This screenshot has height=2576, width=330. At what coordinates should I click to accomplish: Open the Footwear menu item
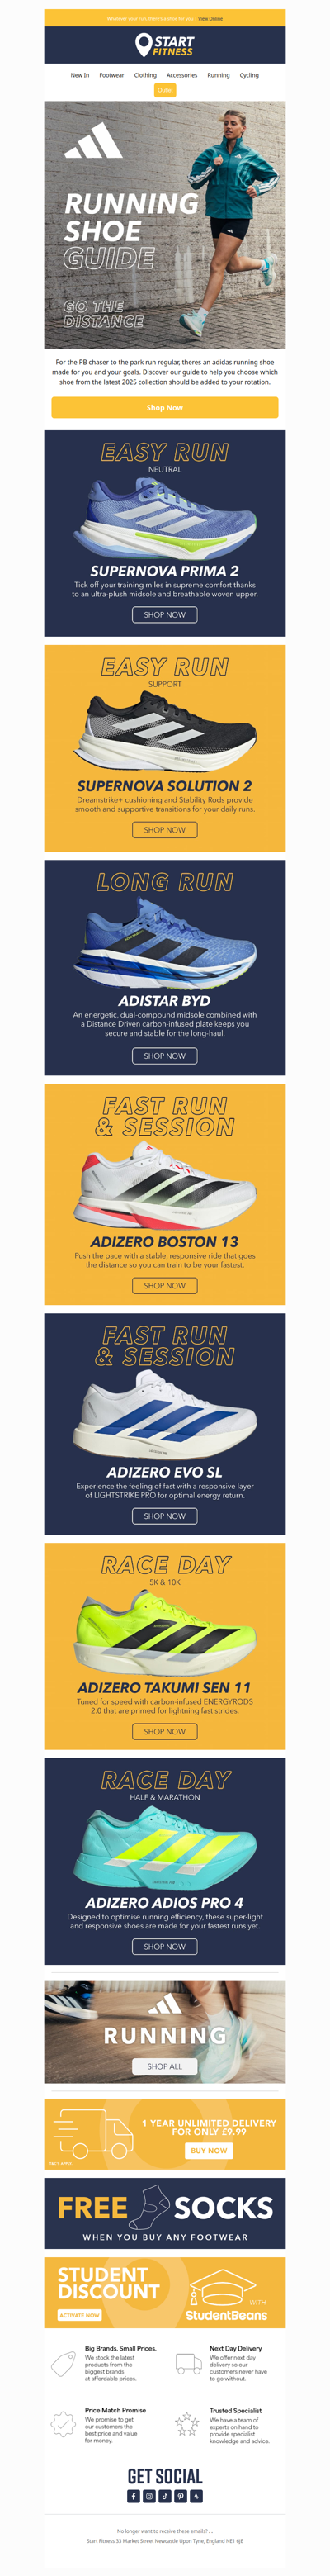coord(111,75)
